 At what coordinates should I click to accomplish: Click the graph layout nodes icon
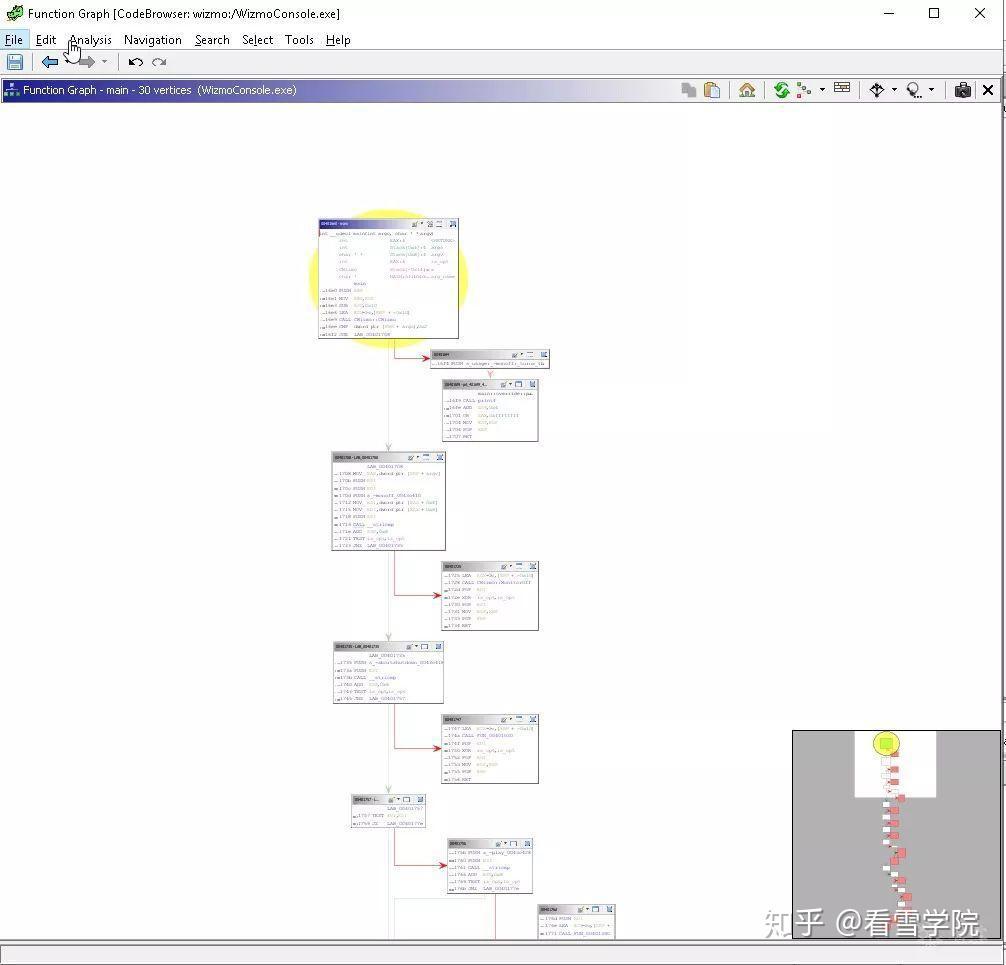(803, 90)
